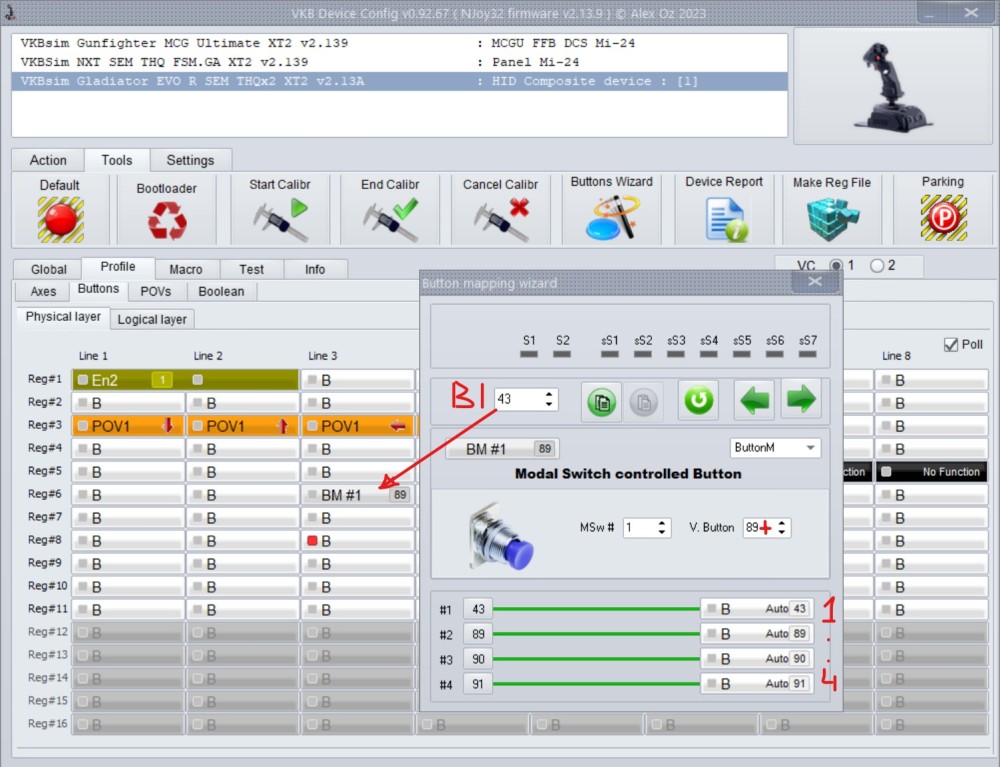1000x767 pixels.
Task: Go to previous button with green left arrow
Action: pos(754,400)
